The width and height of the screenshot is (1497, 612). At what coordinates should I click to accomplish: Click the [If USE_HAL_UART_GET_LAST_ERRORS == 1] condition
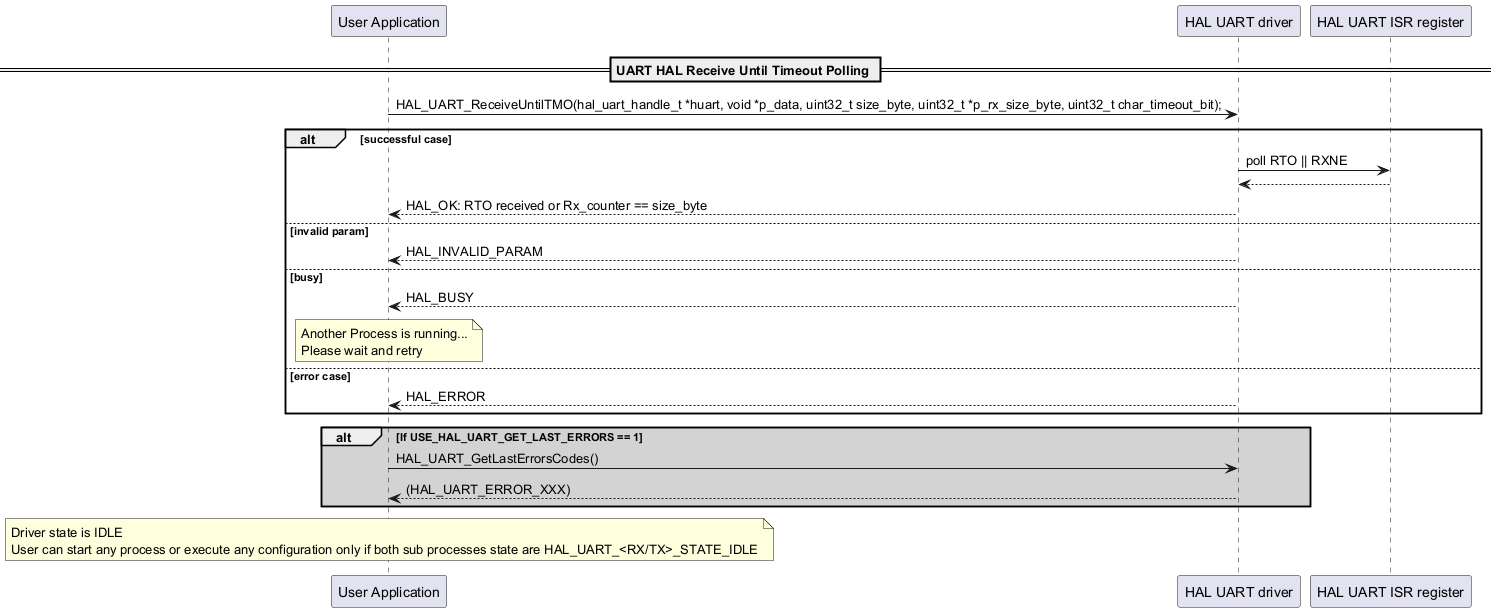(x=519, y=437)
